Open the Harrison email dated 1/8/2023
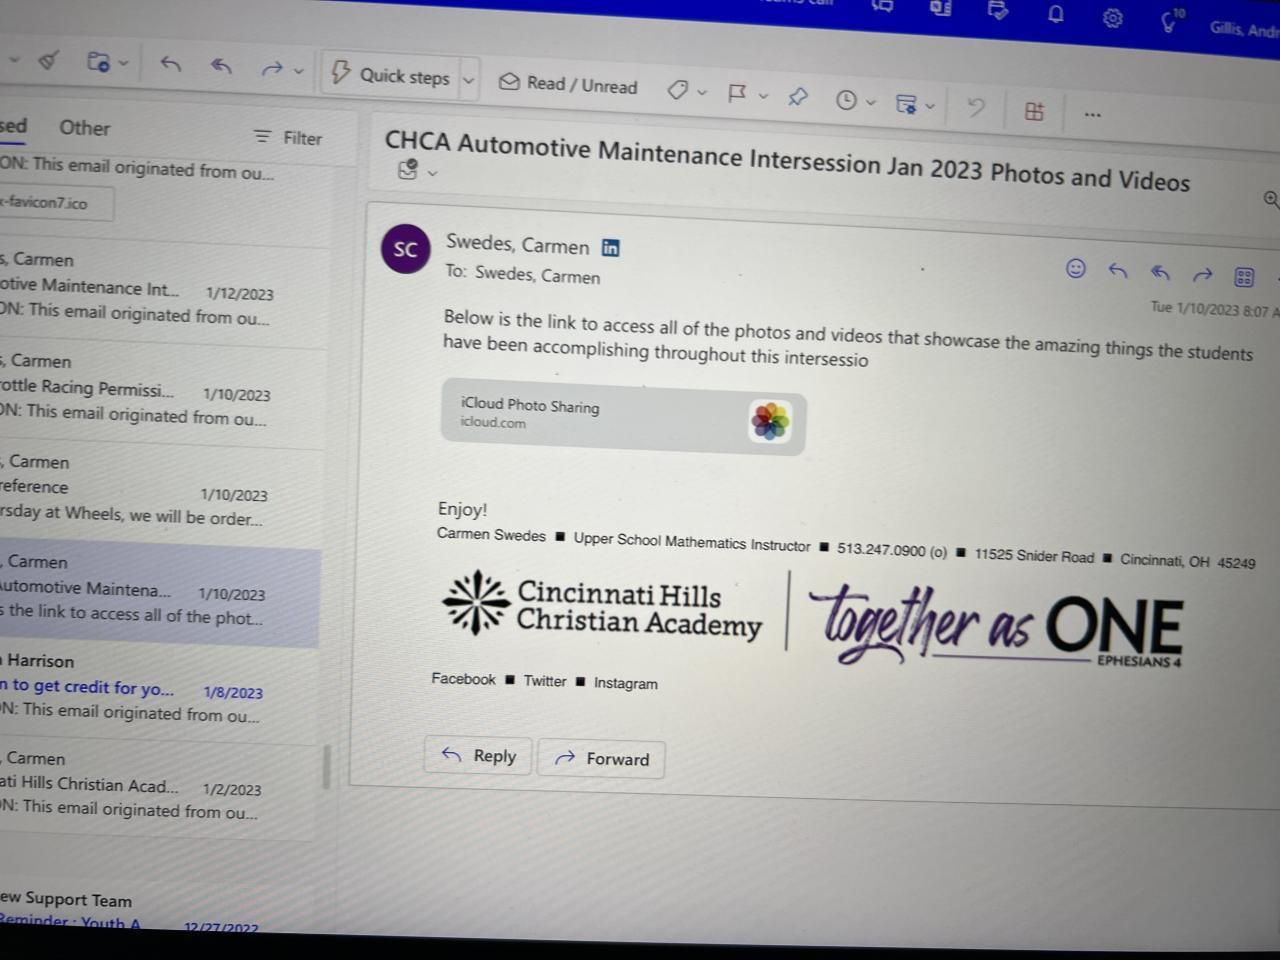Image resolution: width=1280 pixels, height=960 pixels. pos(160,687)
